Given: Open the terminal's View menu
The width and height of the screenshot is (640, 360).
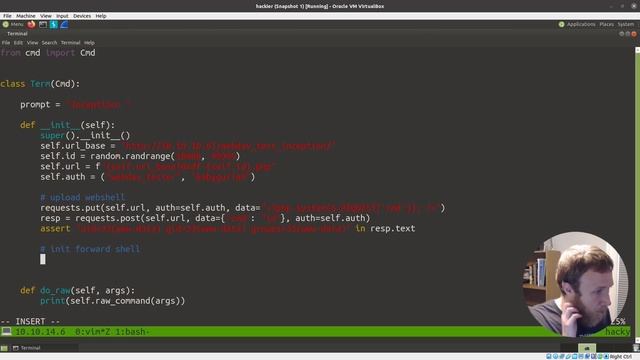Looking at the screenshot, I should pyautogui.click(x=32, y=42).
